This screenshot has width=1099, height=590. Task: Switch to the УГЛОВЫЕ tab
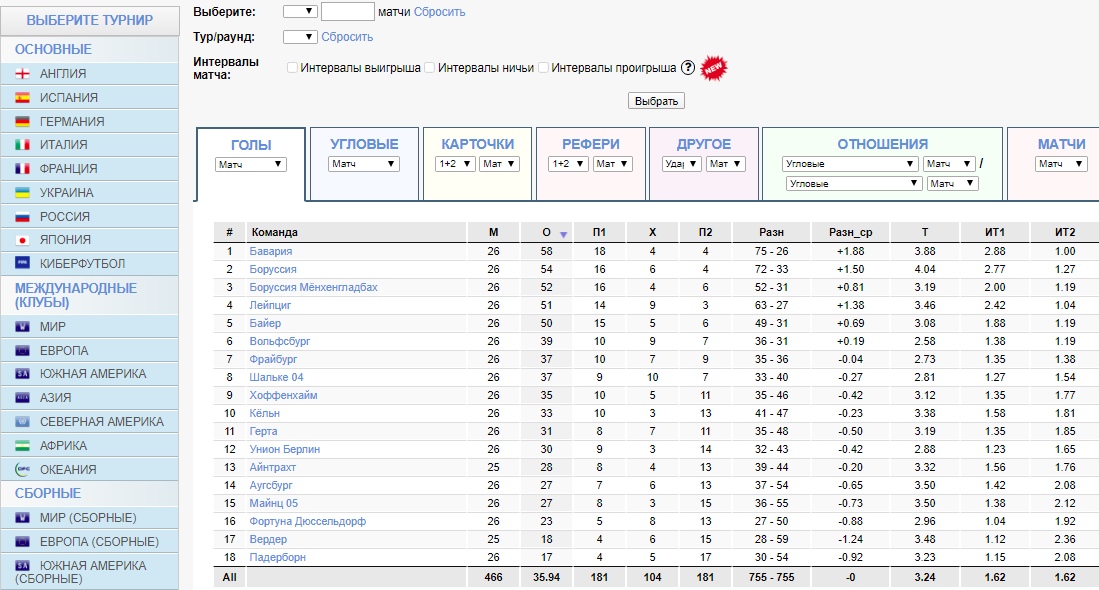click(364, 144)
